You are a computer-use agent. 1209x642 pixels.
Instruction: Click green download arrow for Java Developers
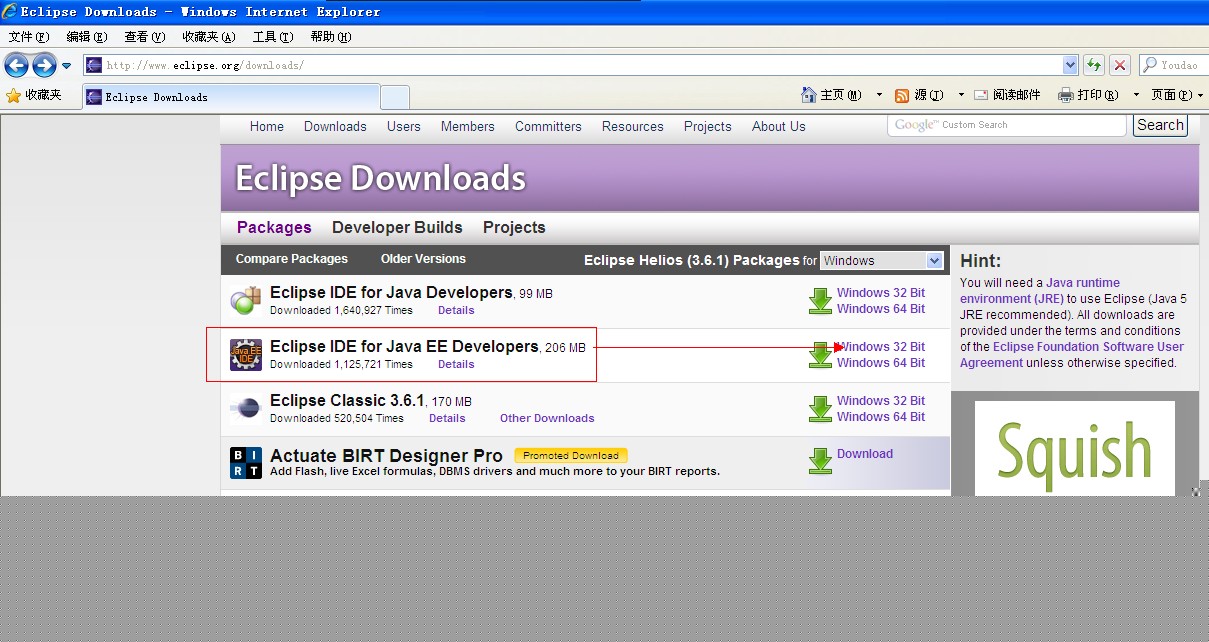coord(820,300)
